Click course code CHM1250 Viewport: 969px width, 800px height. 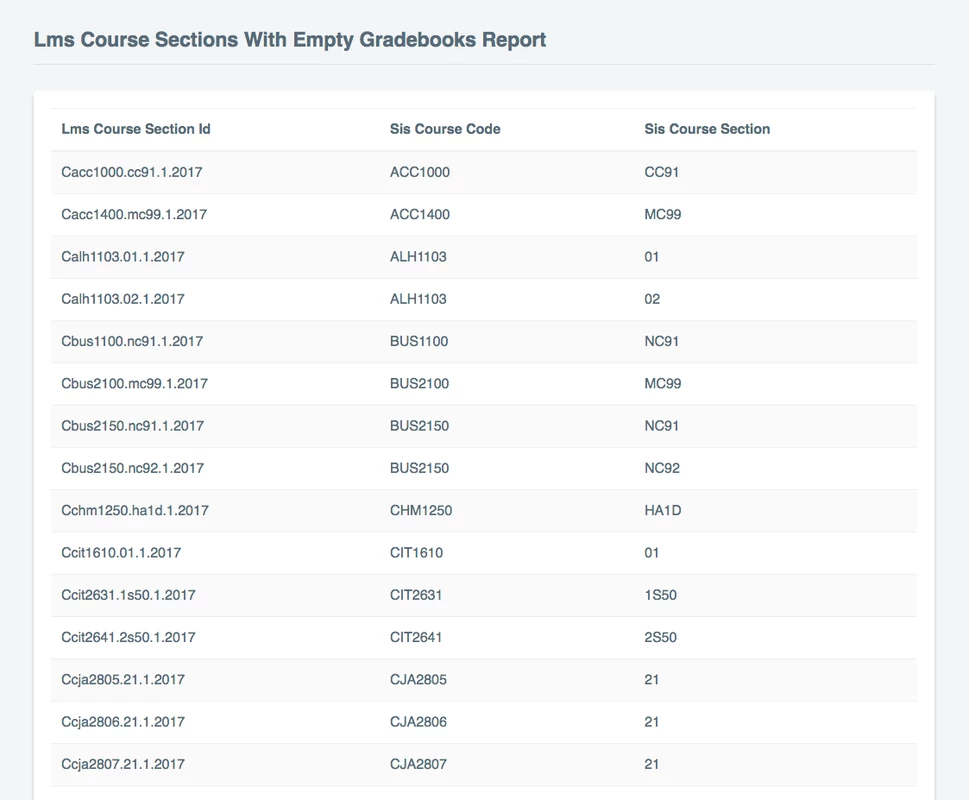tap(421, 511)
